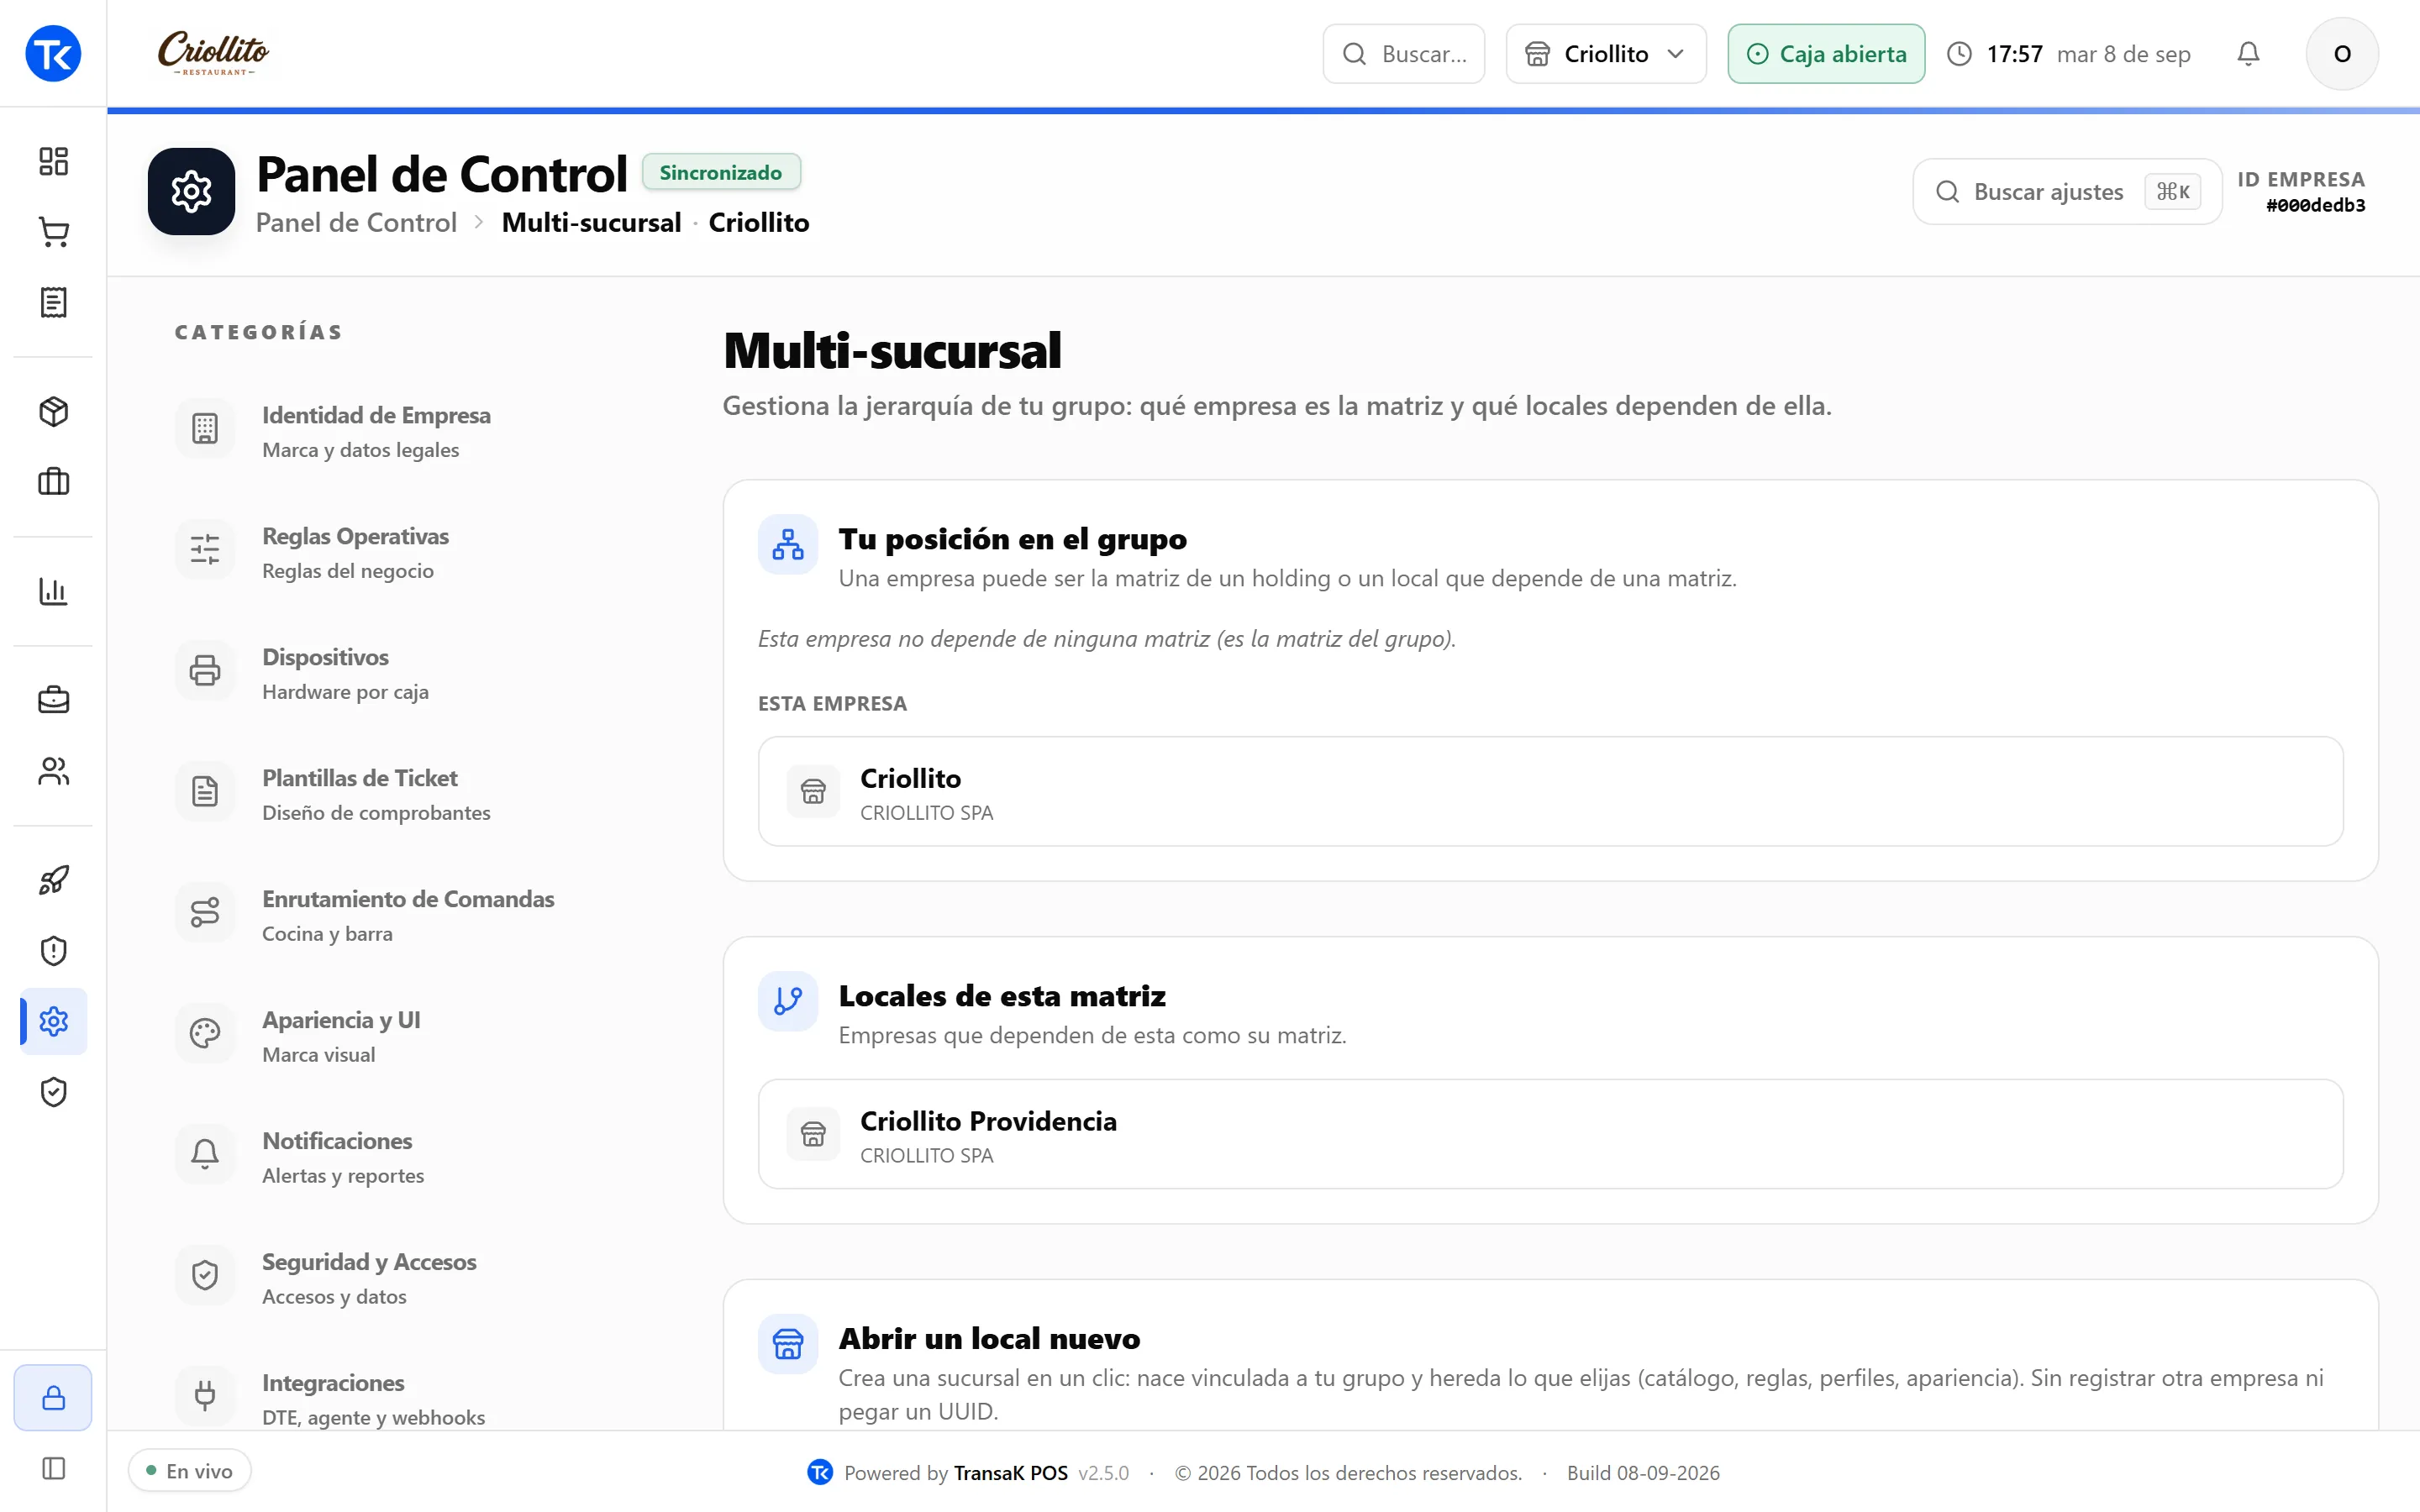Viewport: 2420px width, 1512px height.
Task: Click the Sincronizado status badge
Action: click(x=721, y=172)
